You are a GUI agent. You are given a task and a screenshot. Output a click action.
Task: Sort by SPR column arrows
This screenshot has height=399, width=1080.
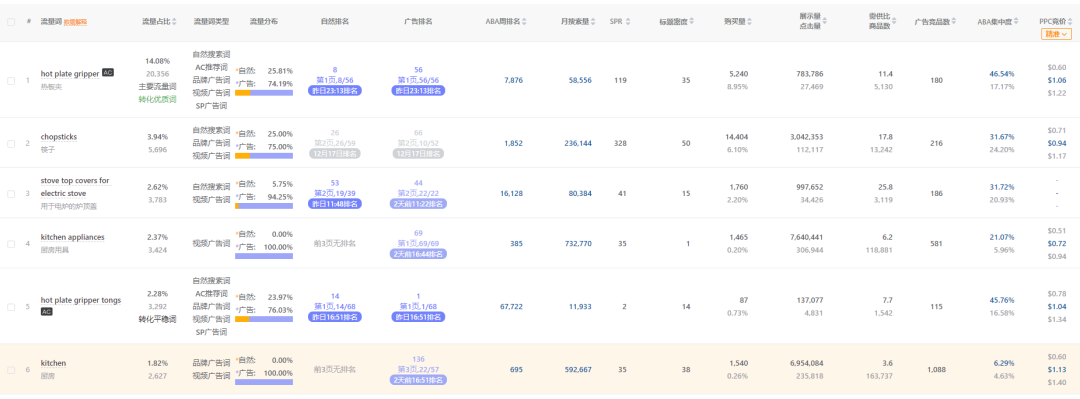pyautogui.click(x=628, y=21)
